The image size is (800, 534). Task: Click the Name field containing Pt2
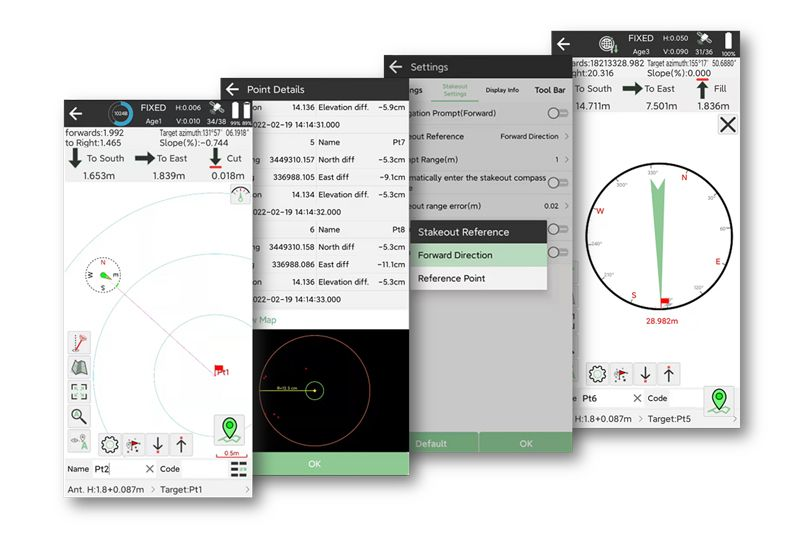pos(118,469)
